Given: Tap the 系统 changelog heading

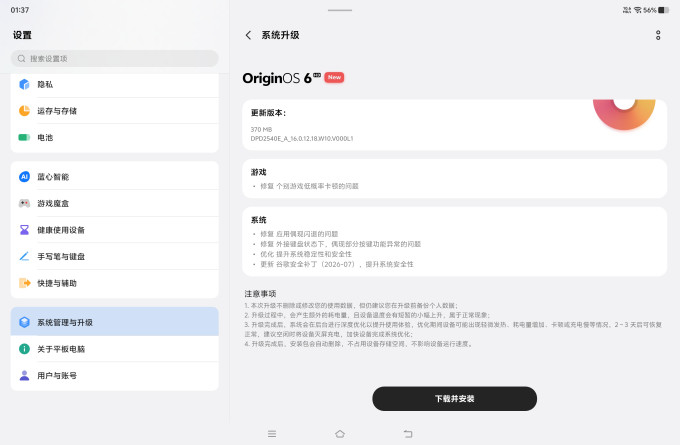Looking at the screenshot, I should [x=258, y=220].
